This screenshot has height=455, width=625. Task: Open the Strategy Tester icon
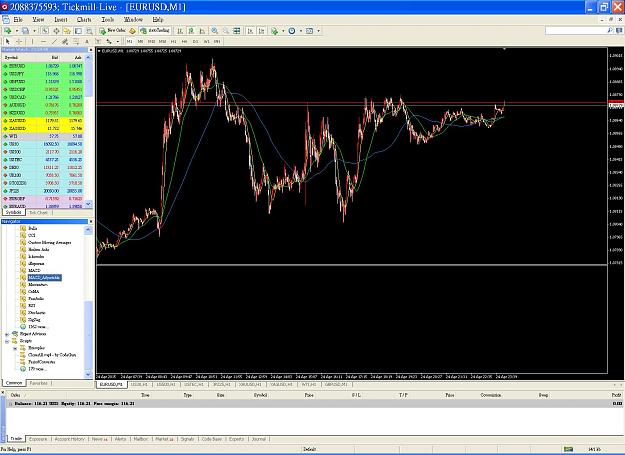89,31
